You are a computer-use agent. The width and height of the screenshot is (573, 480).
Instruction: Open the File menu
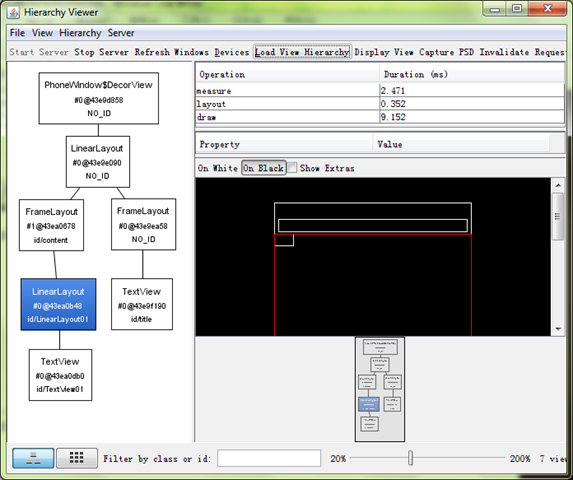17,33
